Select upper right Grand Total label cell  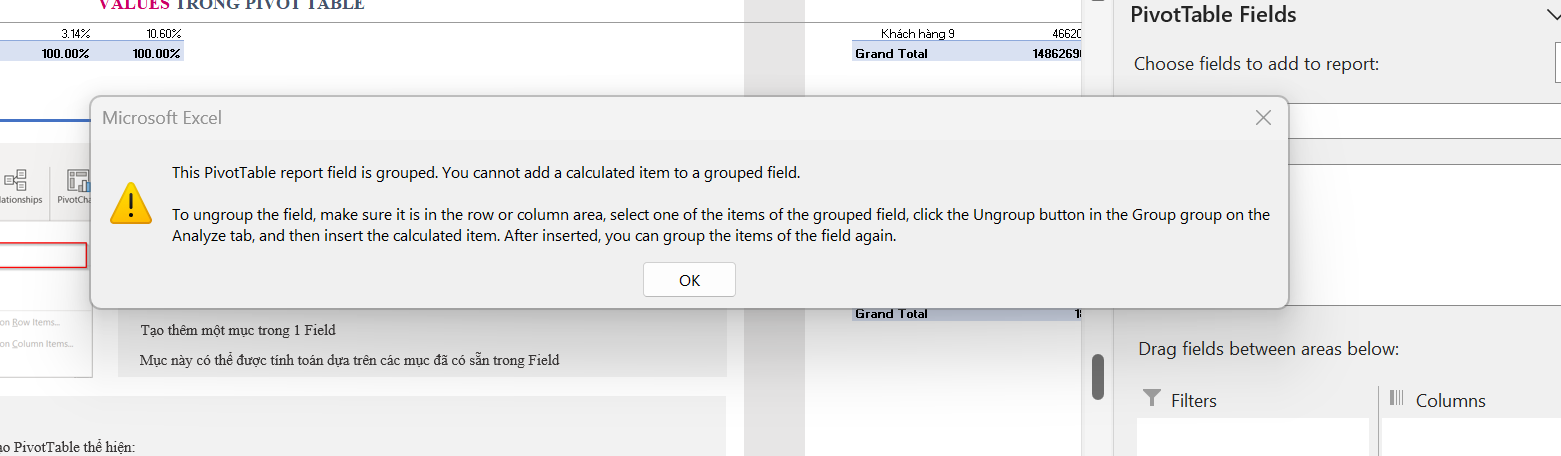(891, 53)
